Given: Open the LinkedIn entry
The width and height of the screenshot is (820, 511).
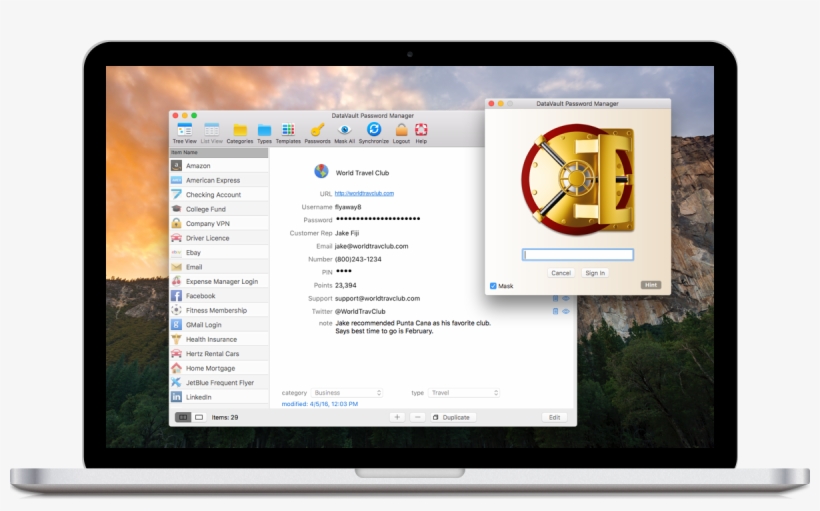Looking at the screenshot, I should (x=219, y=397).
